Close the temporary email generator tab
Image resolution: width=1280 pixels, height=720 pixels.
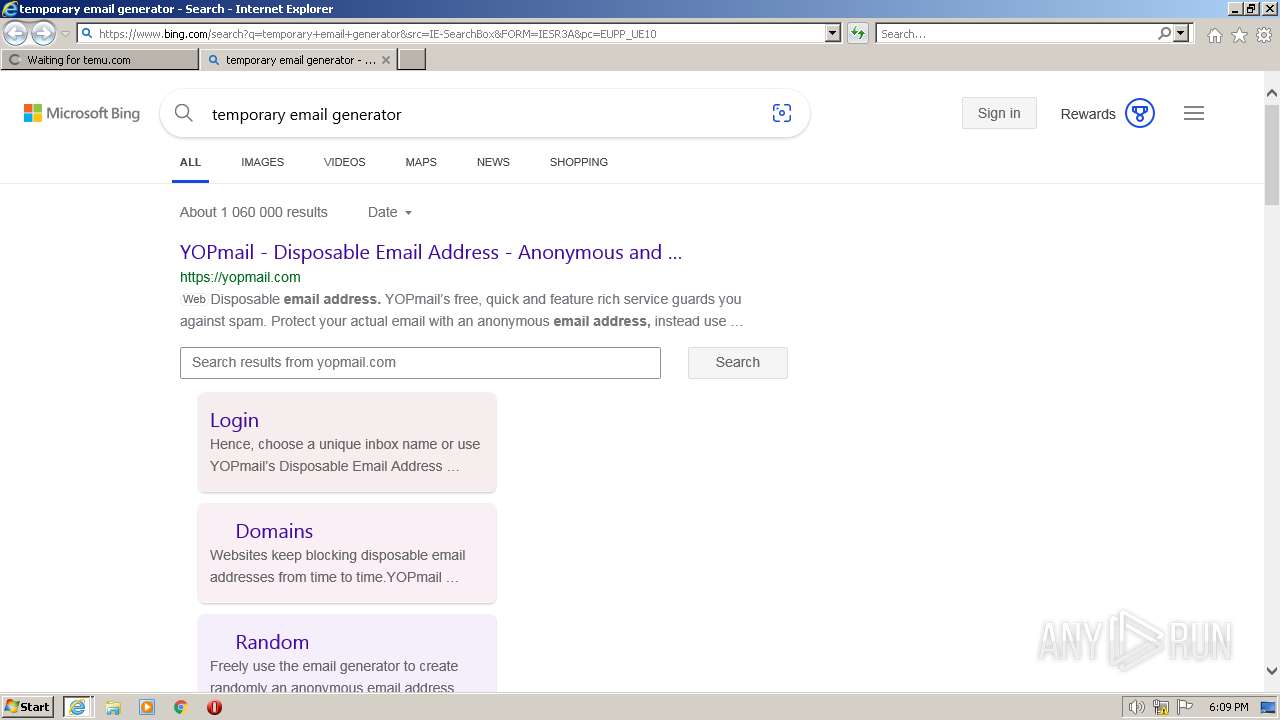[x=386, y=60]
